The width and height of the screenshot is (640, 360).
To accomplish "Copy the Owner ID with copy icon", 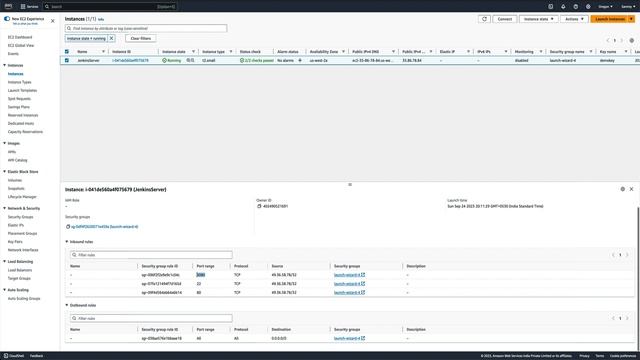I will [x=259, y=206].
